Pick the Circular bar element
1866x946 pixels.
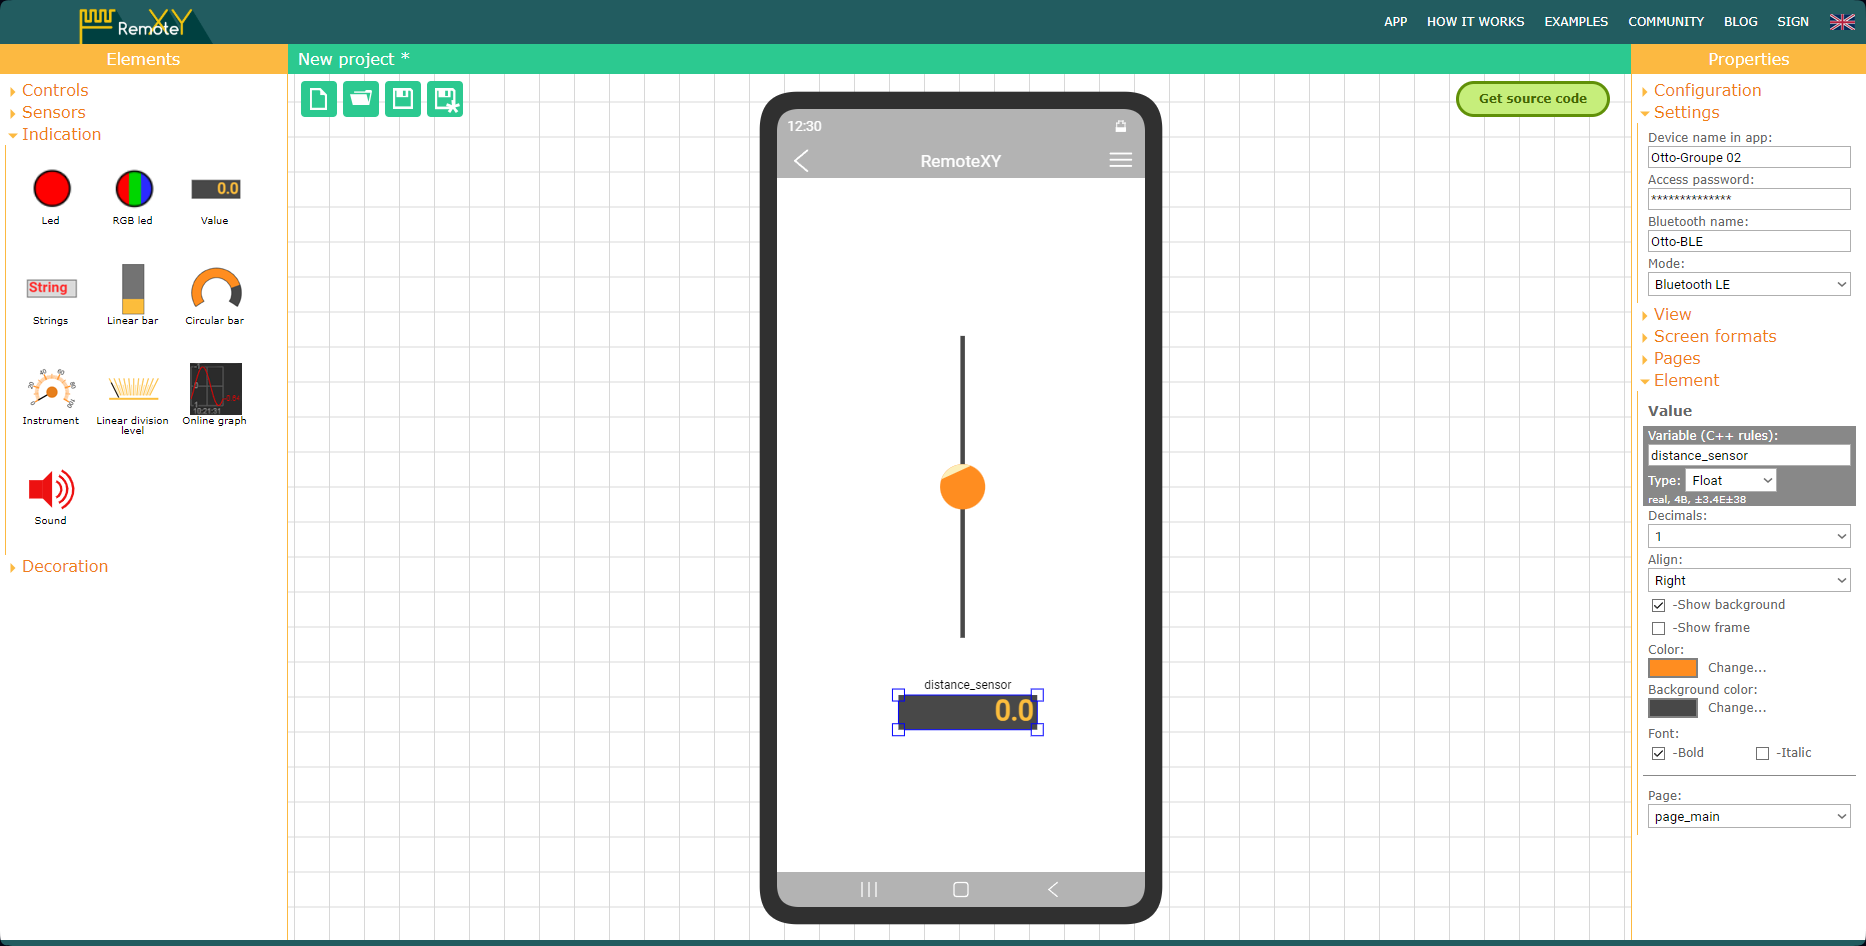coord(215,290)
